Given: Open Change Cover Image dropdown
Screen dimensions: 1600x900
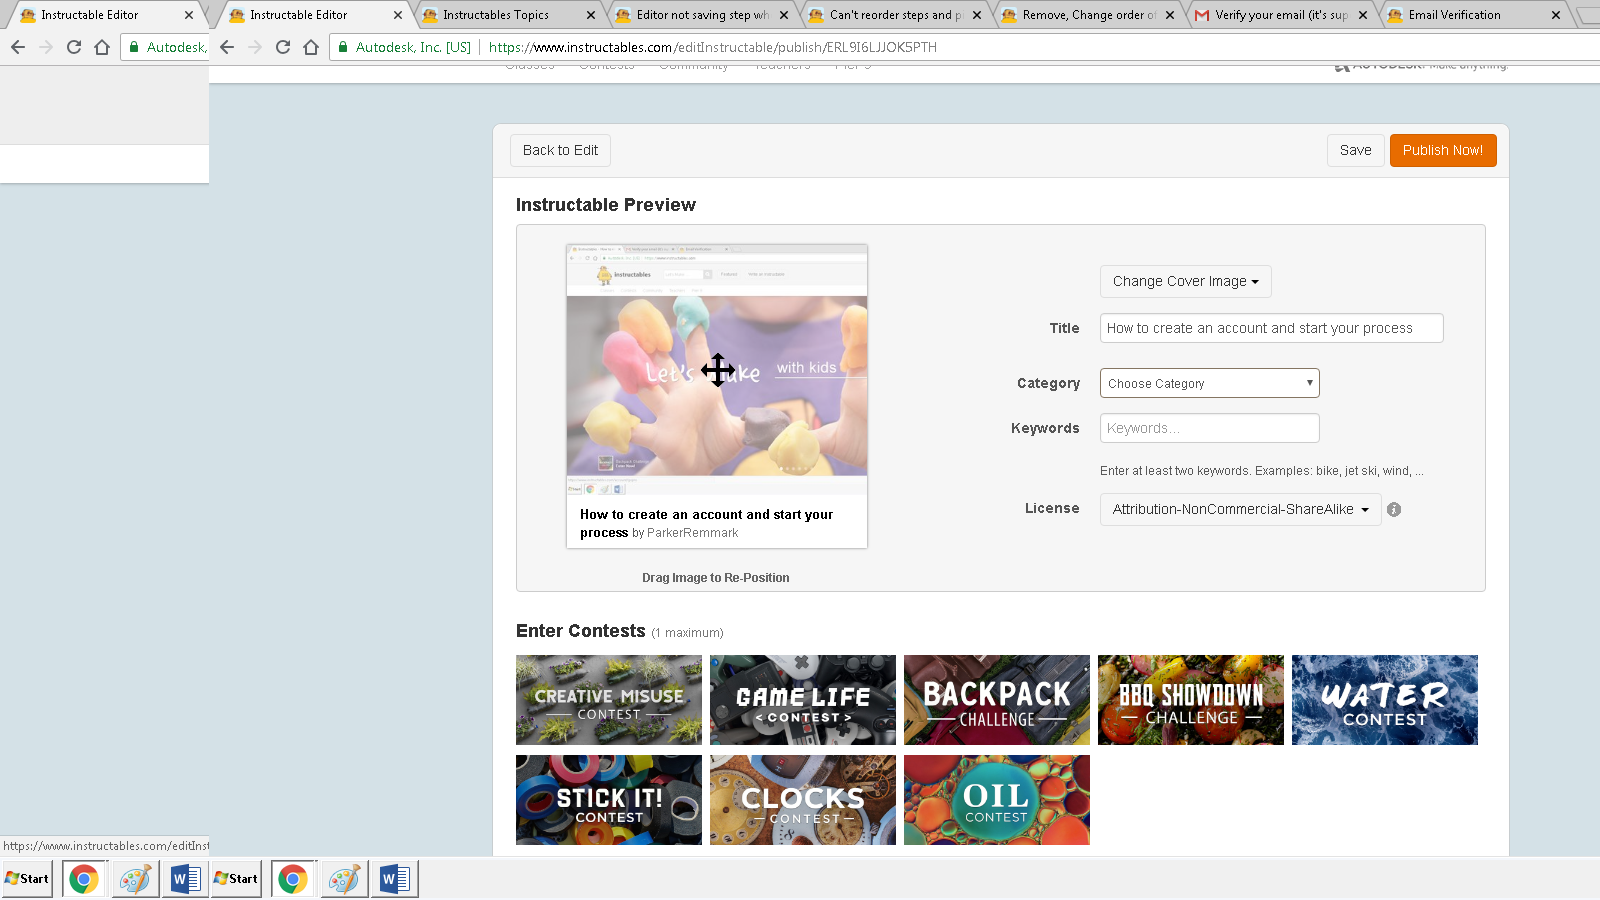Looking at the screenshot, I should pos(1185,281).
